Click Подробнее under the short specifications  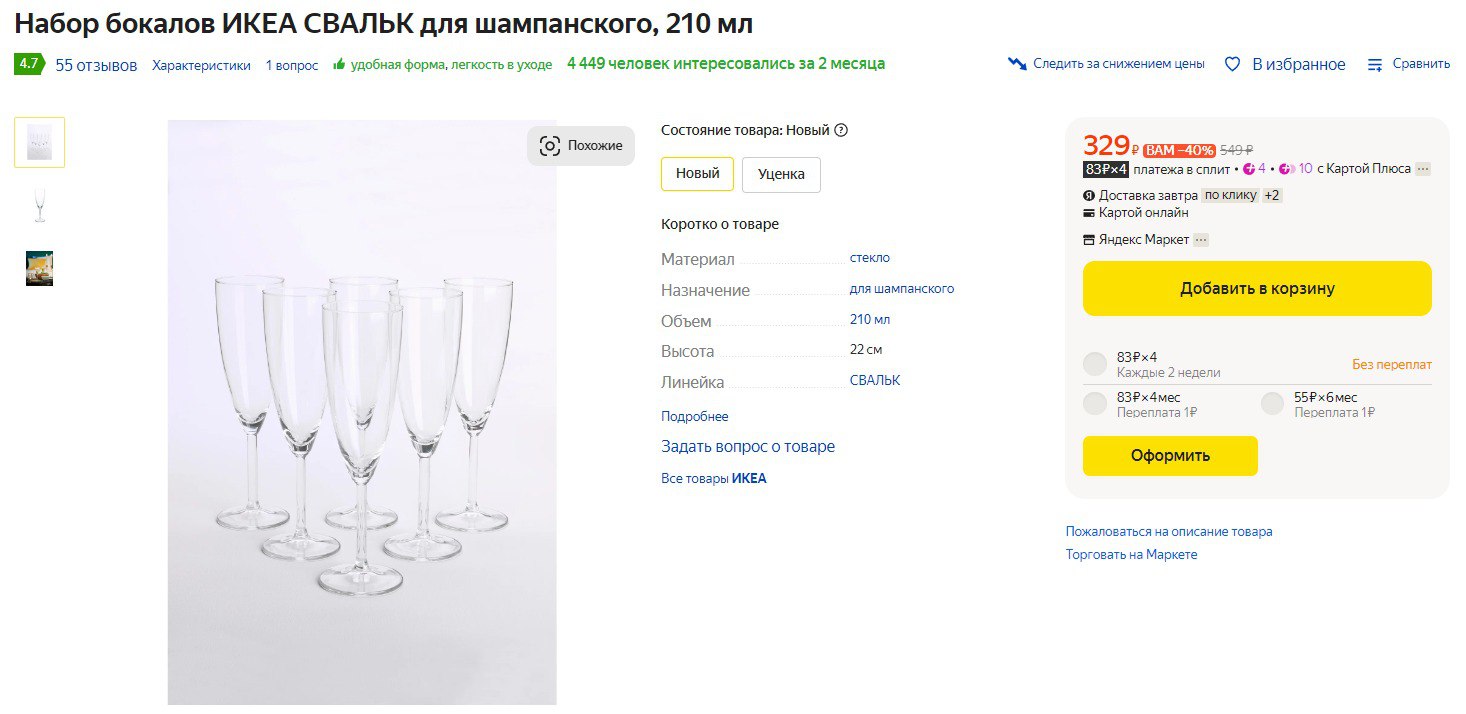(694, 416)
